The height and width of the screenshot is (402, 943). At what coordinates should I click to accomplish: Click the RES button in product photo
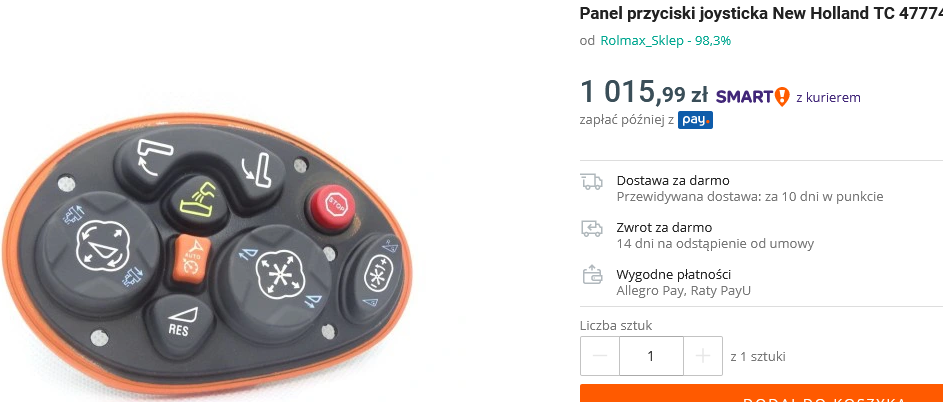pyautogui.click(x=180, y=323)
